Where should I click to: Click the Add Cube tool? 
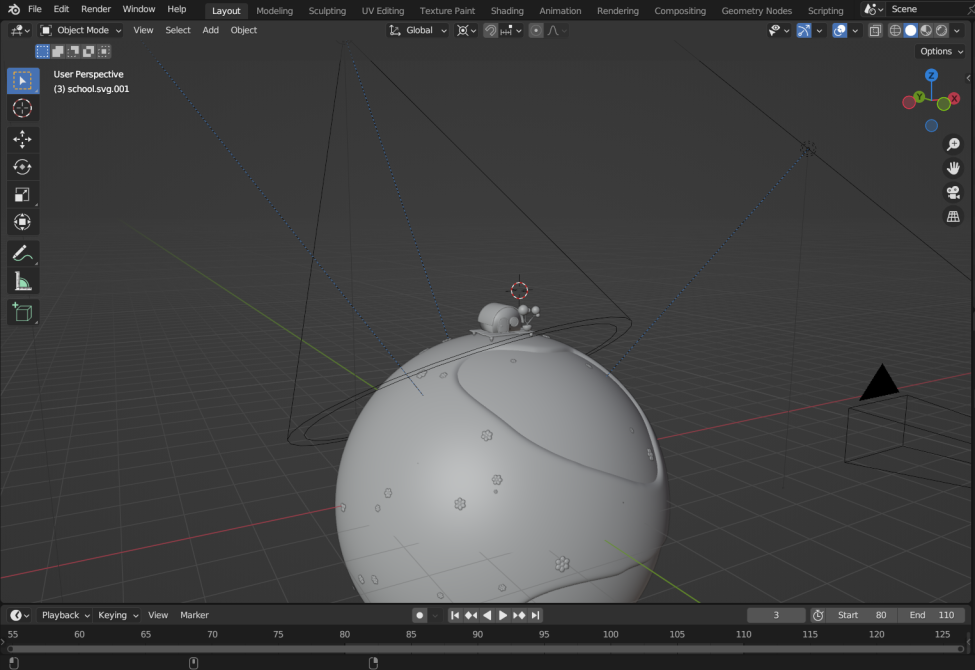pyautogui.click(x=23, y=312)
